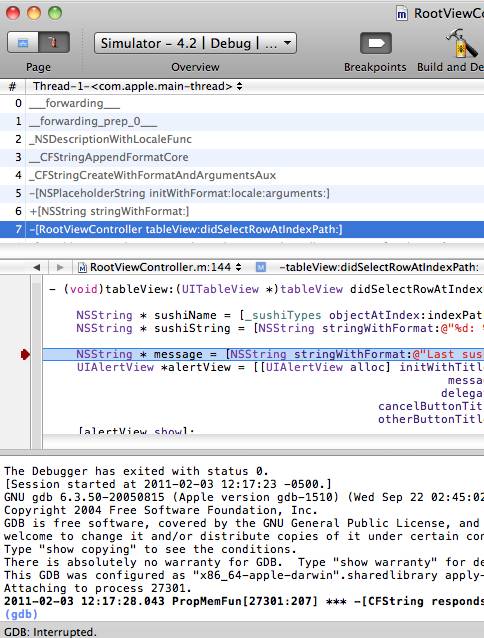Open the Thread-1 main-thread selector
This screenshot has height=638, width=484.
(138, 86)
